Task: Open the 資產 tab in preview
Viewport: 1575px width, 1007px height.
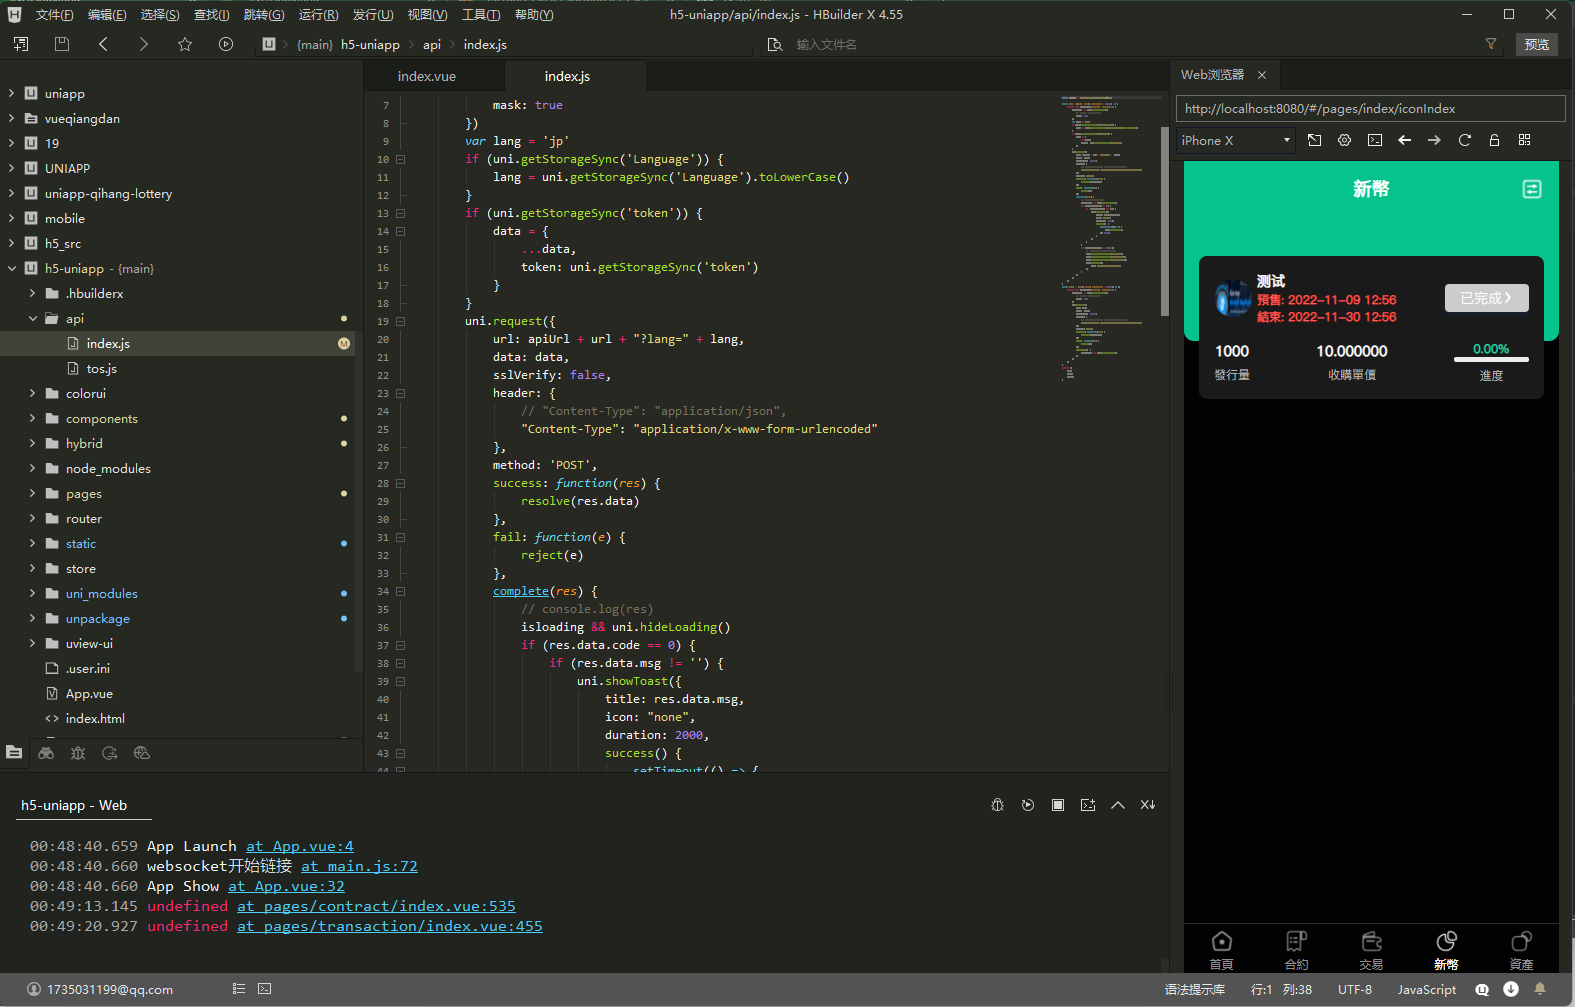Action: [1522, 950]
